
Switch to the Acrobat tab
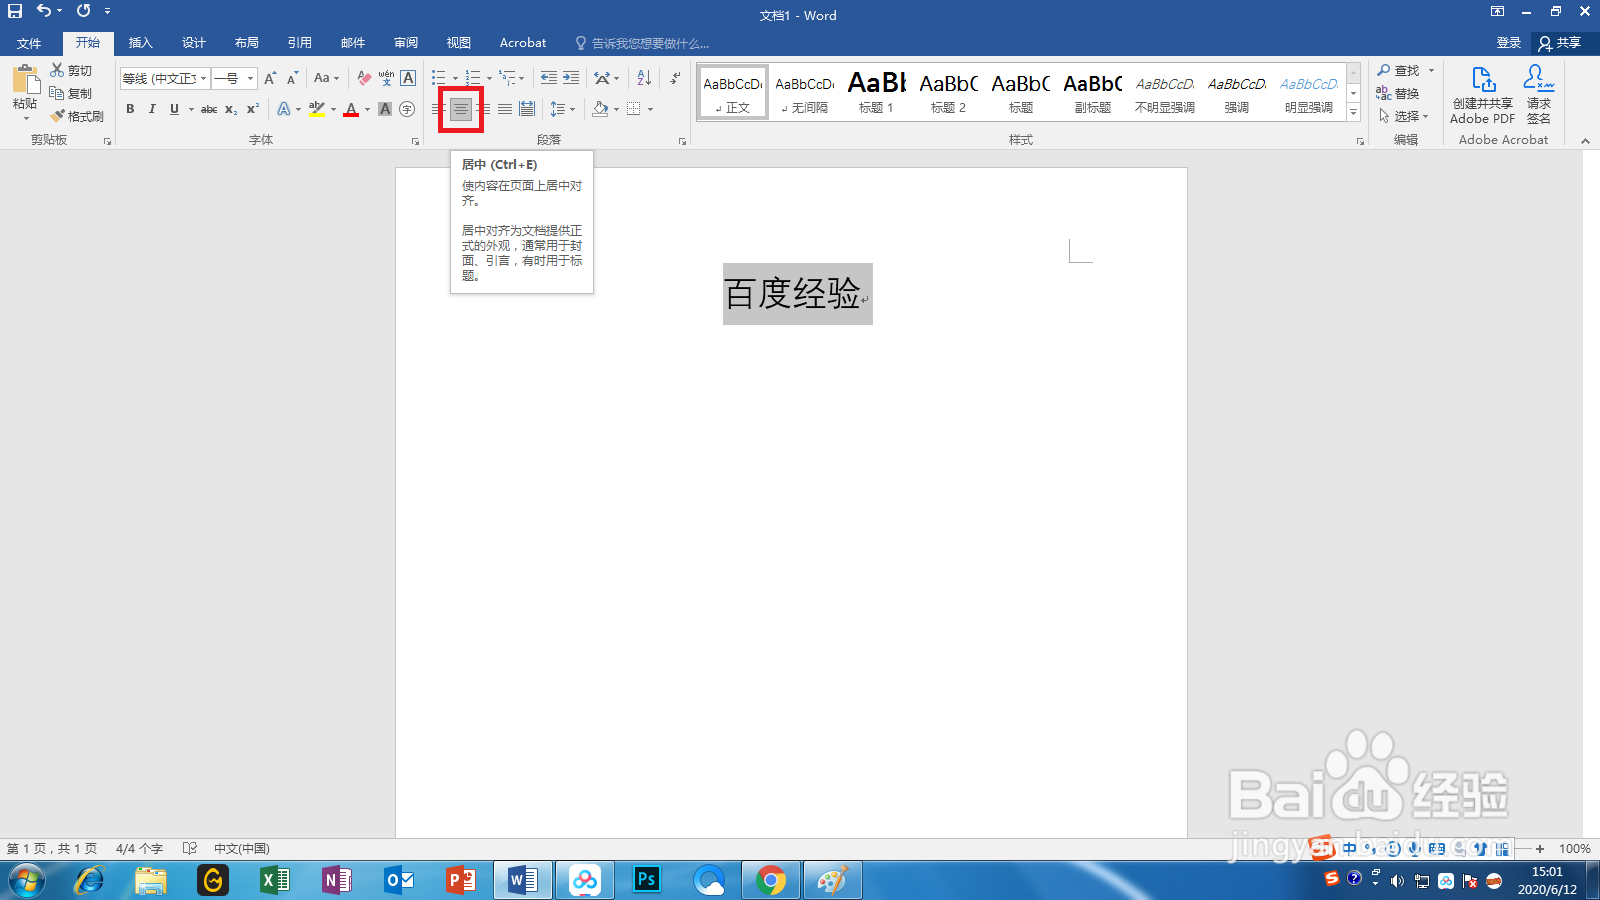(523, 43)
